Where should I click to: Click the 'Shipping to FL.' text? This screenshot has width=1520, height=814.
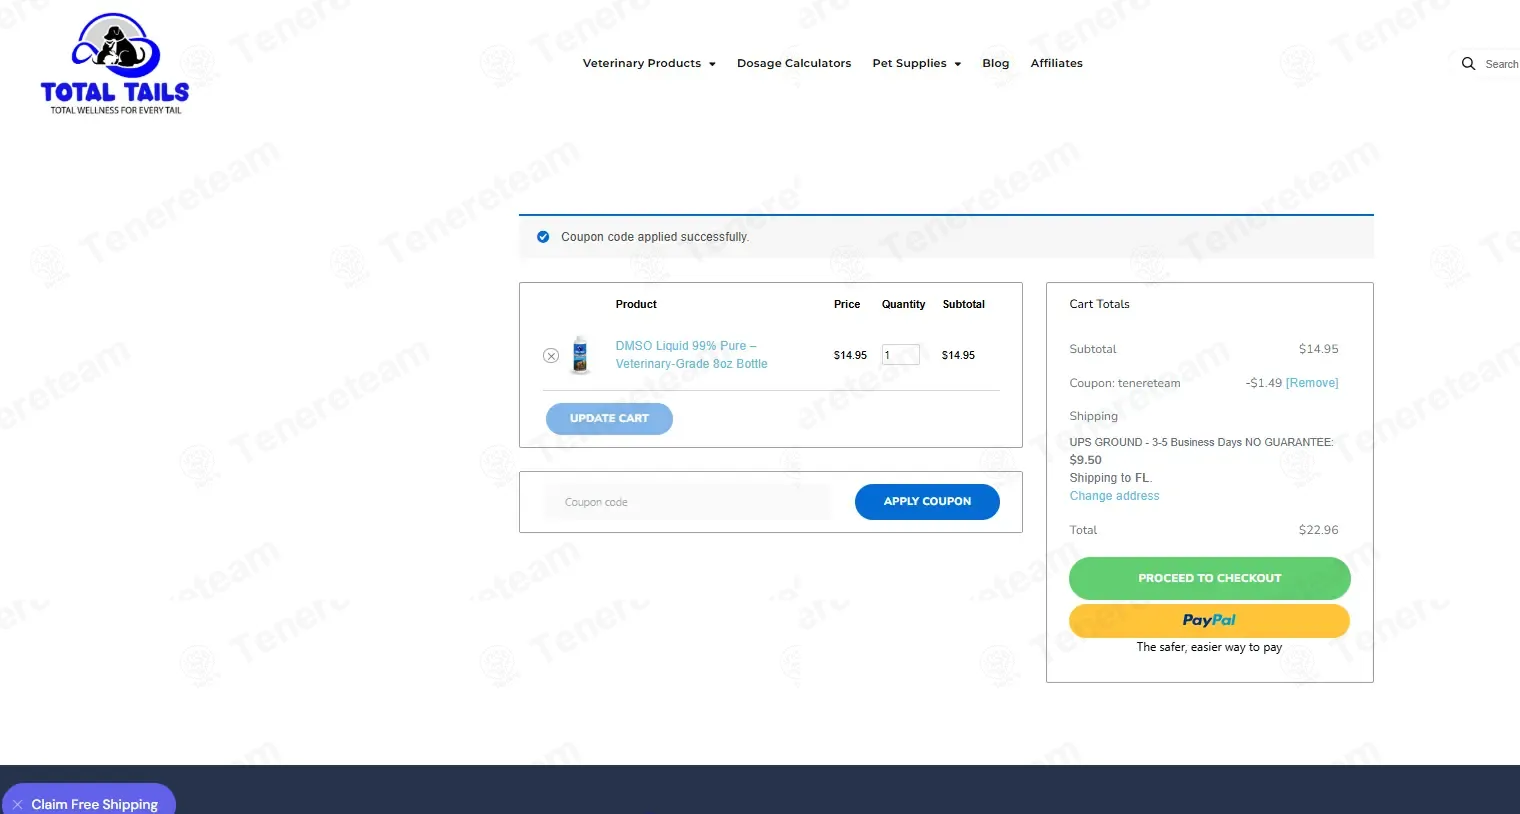click(1110, 478)
